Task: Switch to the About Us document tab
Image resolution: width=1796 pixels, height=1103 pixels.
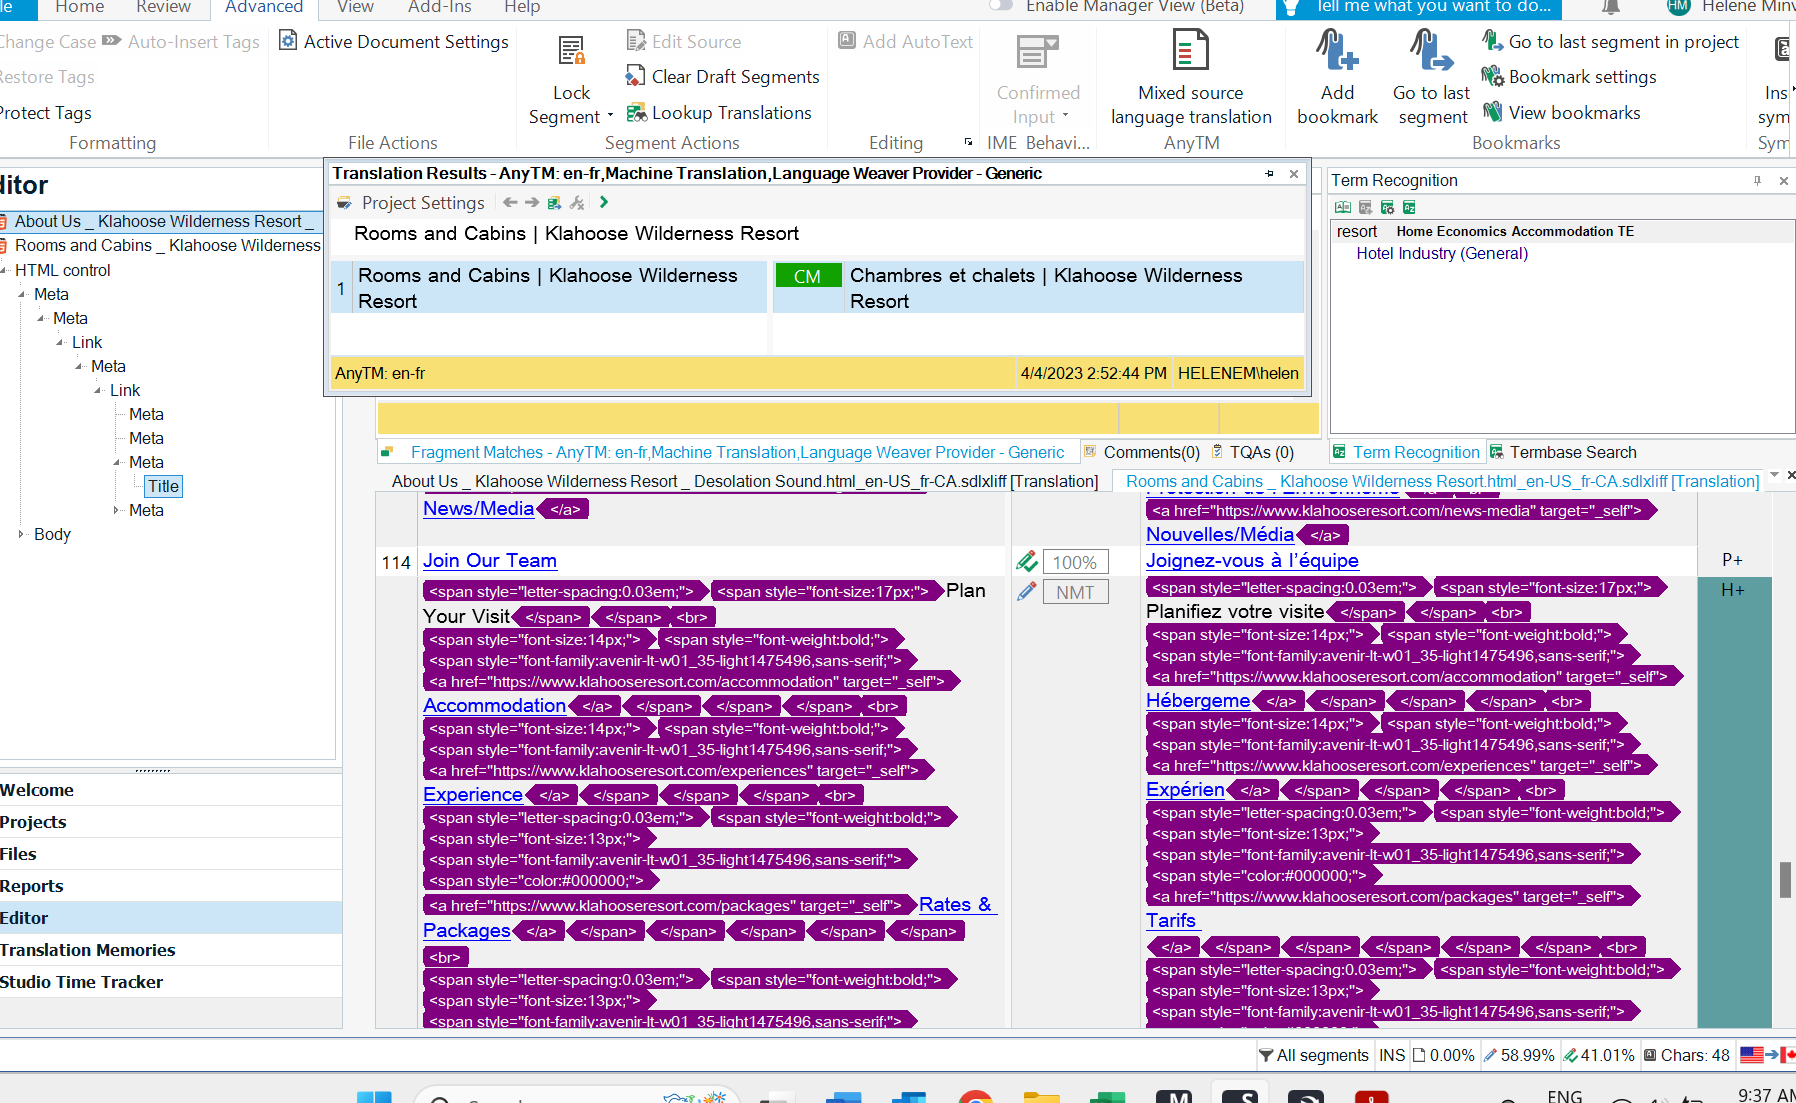Action: point(744,481)
